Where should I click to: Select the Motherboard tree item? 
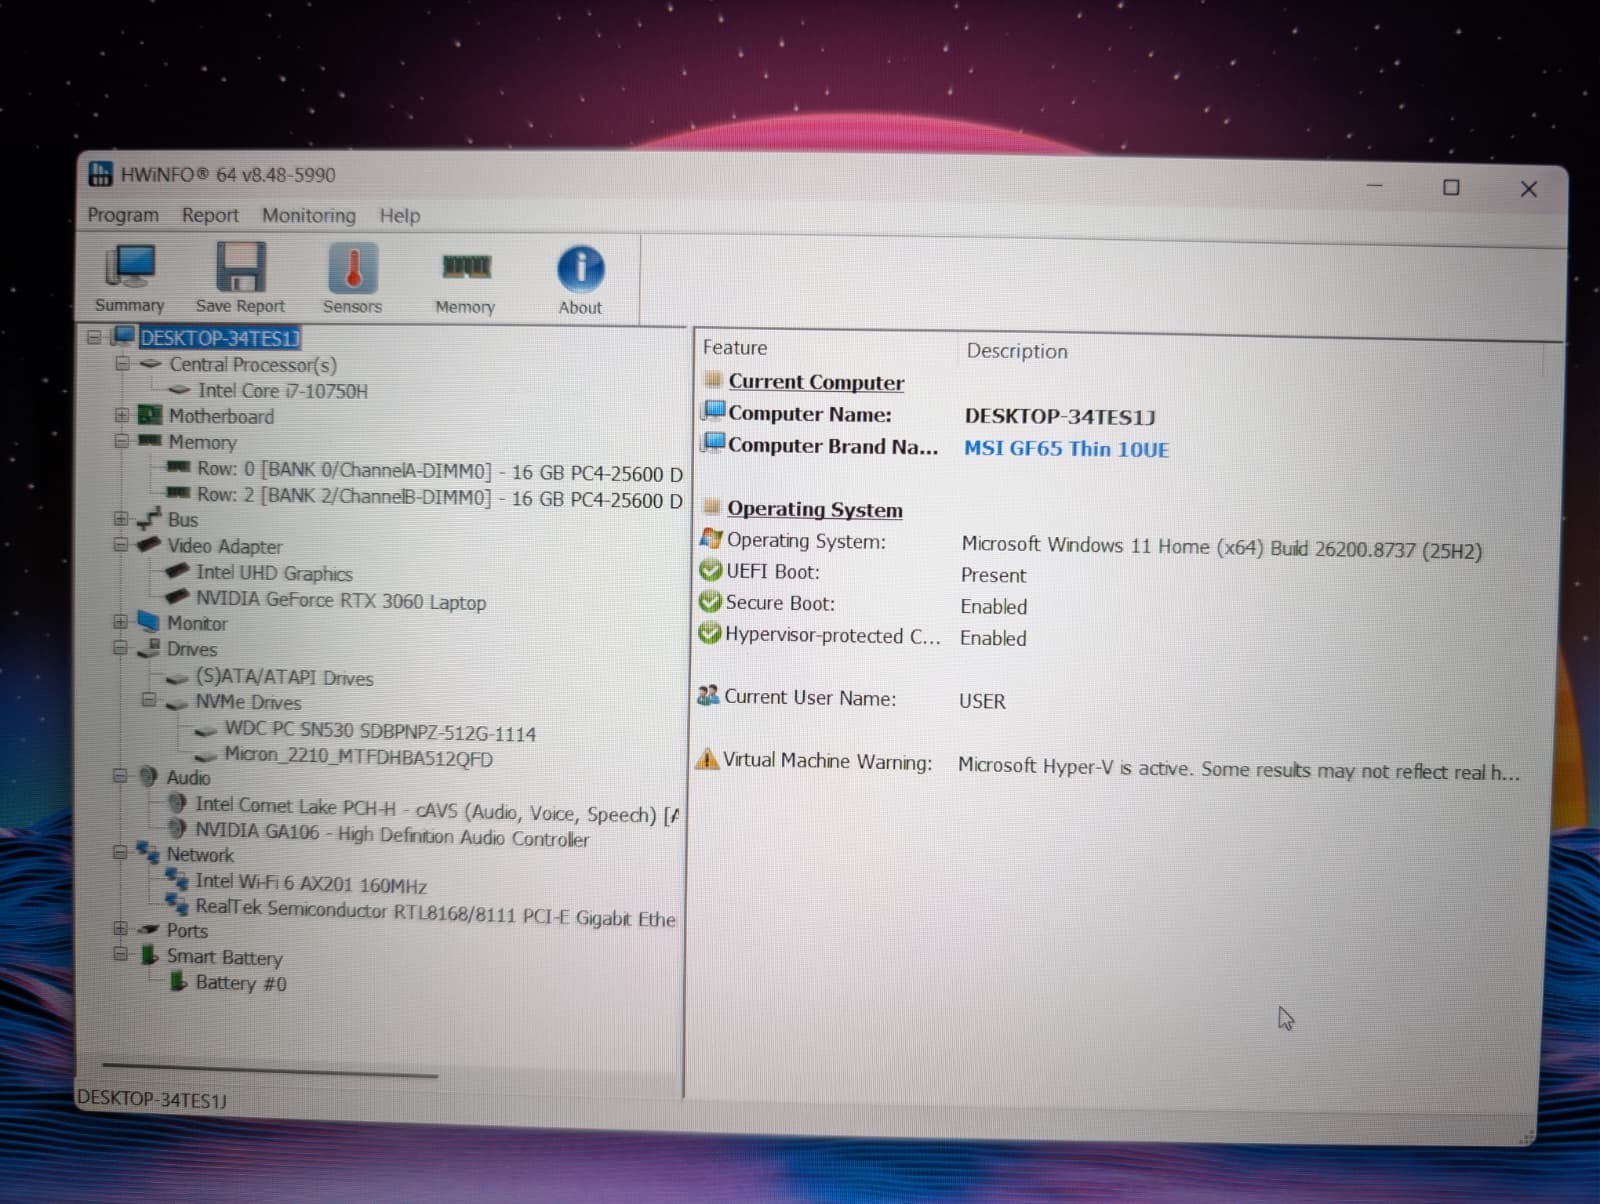[221, 416]
